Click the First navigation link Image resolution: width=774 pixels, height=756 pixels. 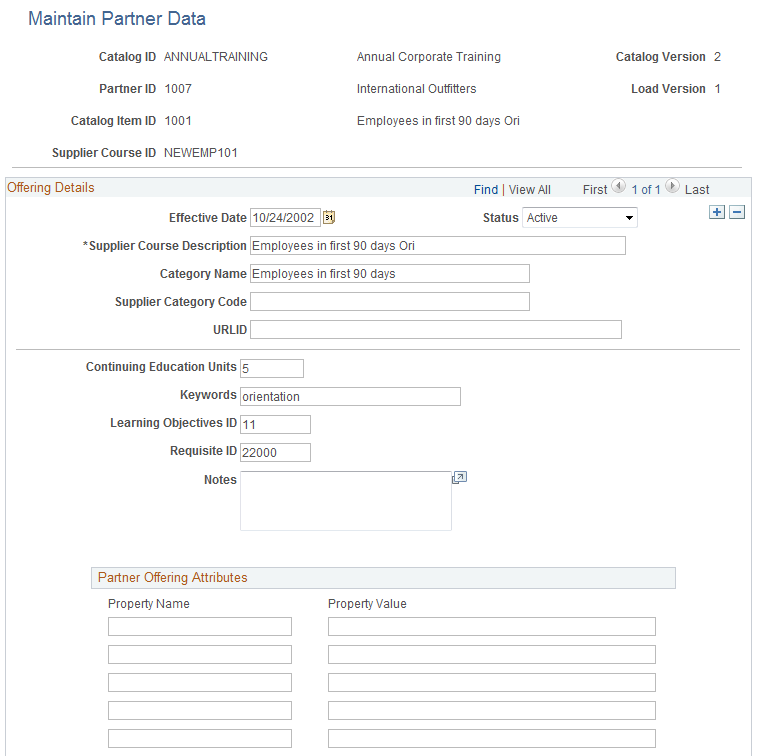[595, 189]
